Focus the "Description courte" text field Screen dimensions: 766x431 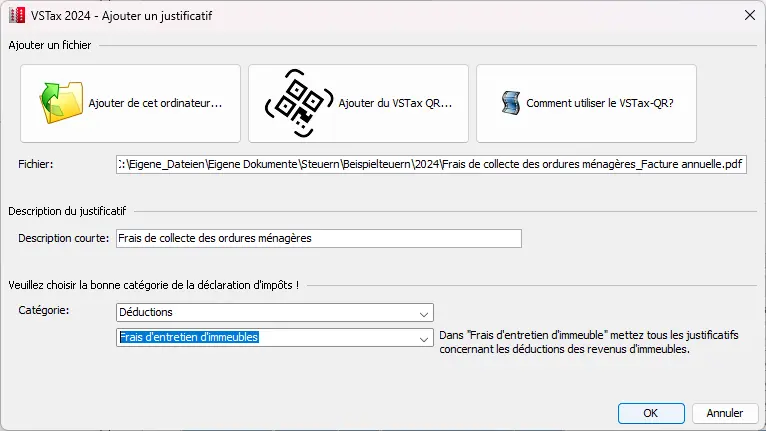[319, 238]
